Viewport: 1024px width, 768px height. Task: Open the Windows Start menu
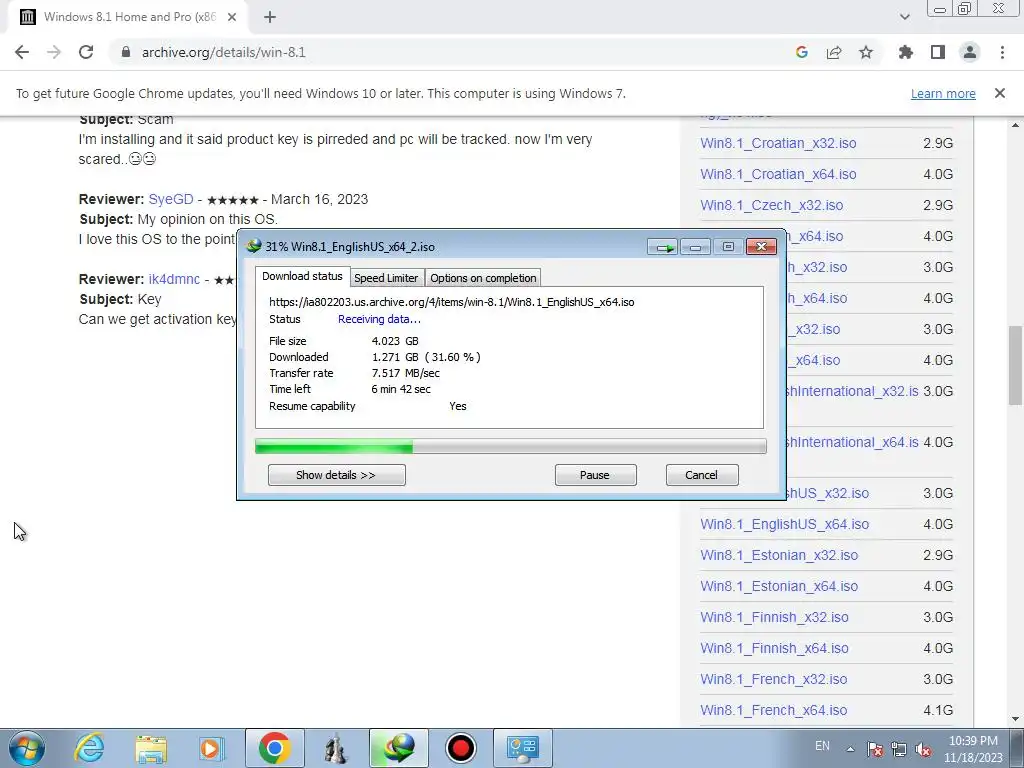pos(27,748)
